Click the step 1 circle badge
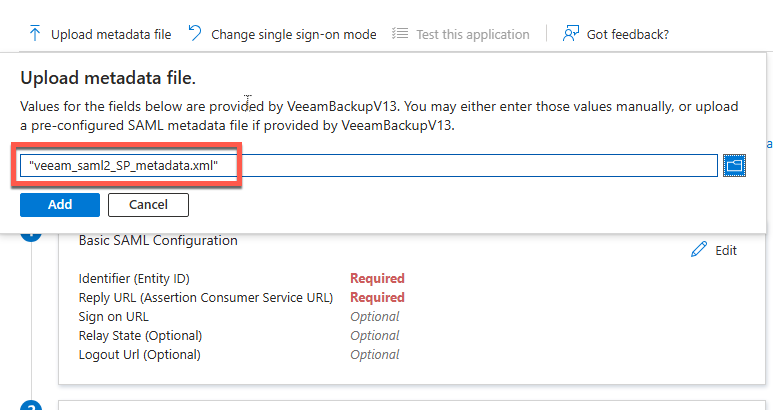The width and height of the screenshot is (773, 410). click(x=31, y=236)
